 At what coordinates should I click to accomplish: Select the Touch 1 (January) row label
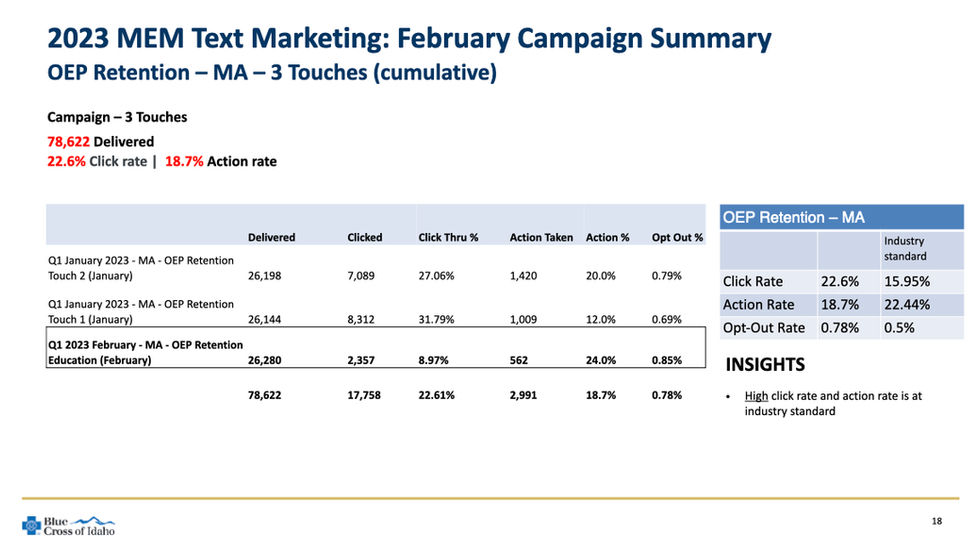(x=141, y=312)
